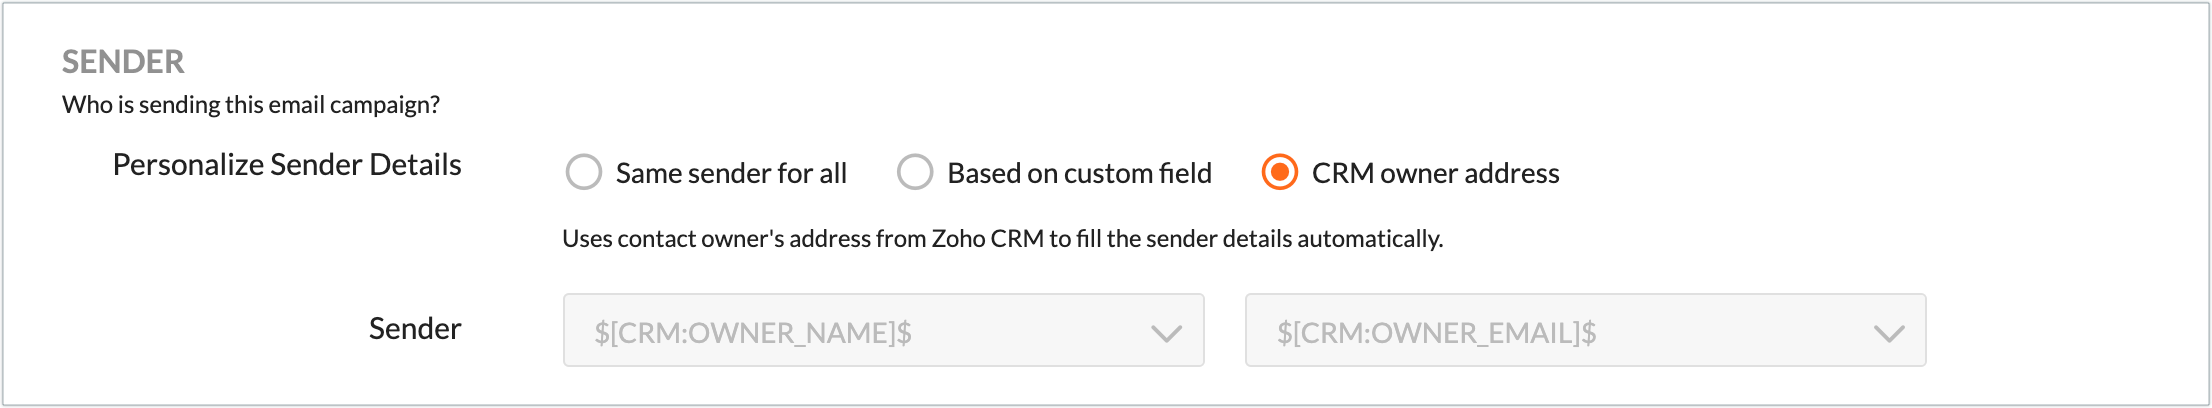This screenshot has width=2212, height=408.
Task: Click the "CRM owner address" option label
Action: click(x=1435, y=173)
